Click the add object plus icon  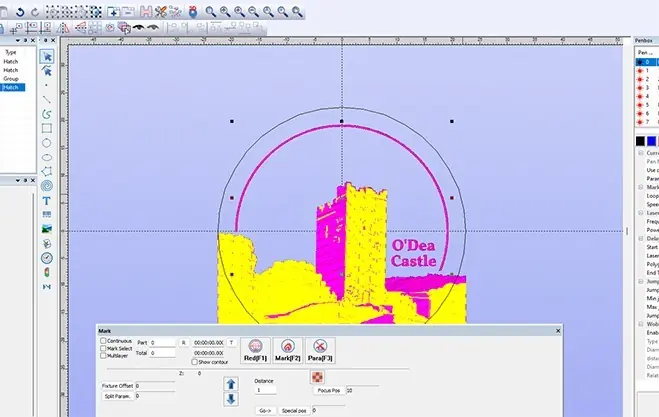(113, 12)
